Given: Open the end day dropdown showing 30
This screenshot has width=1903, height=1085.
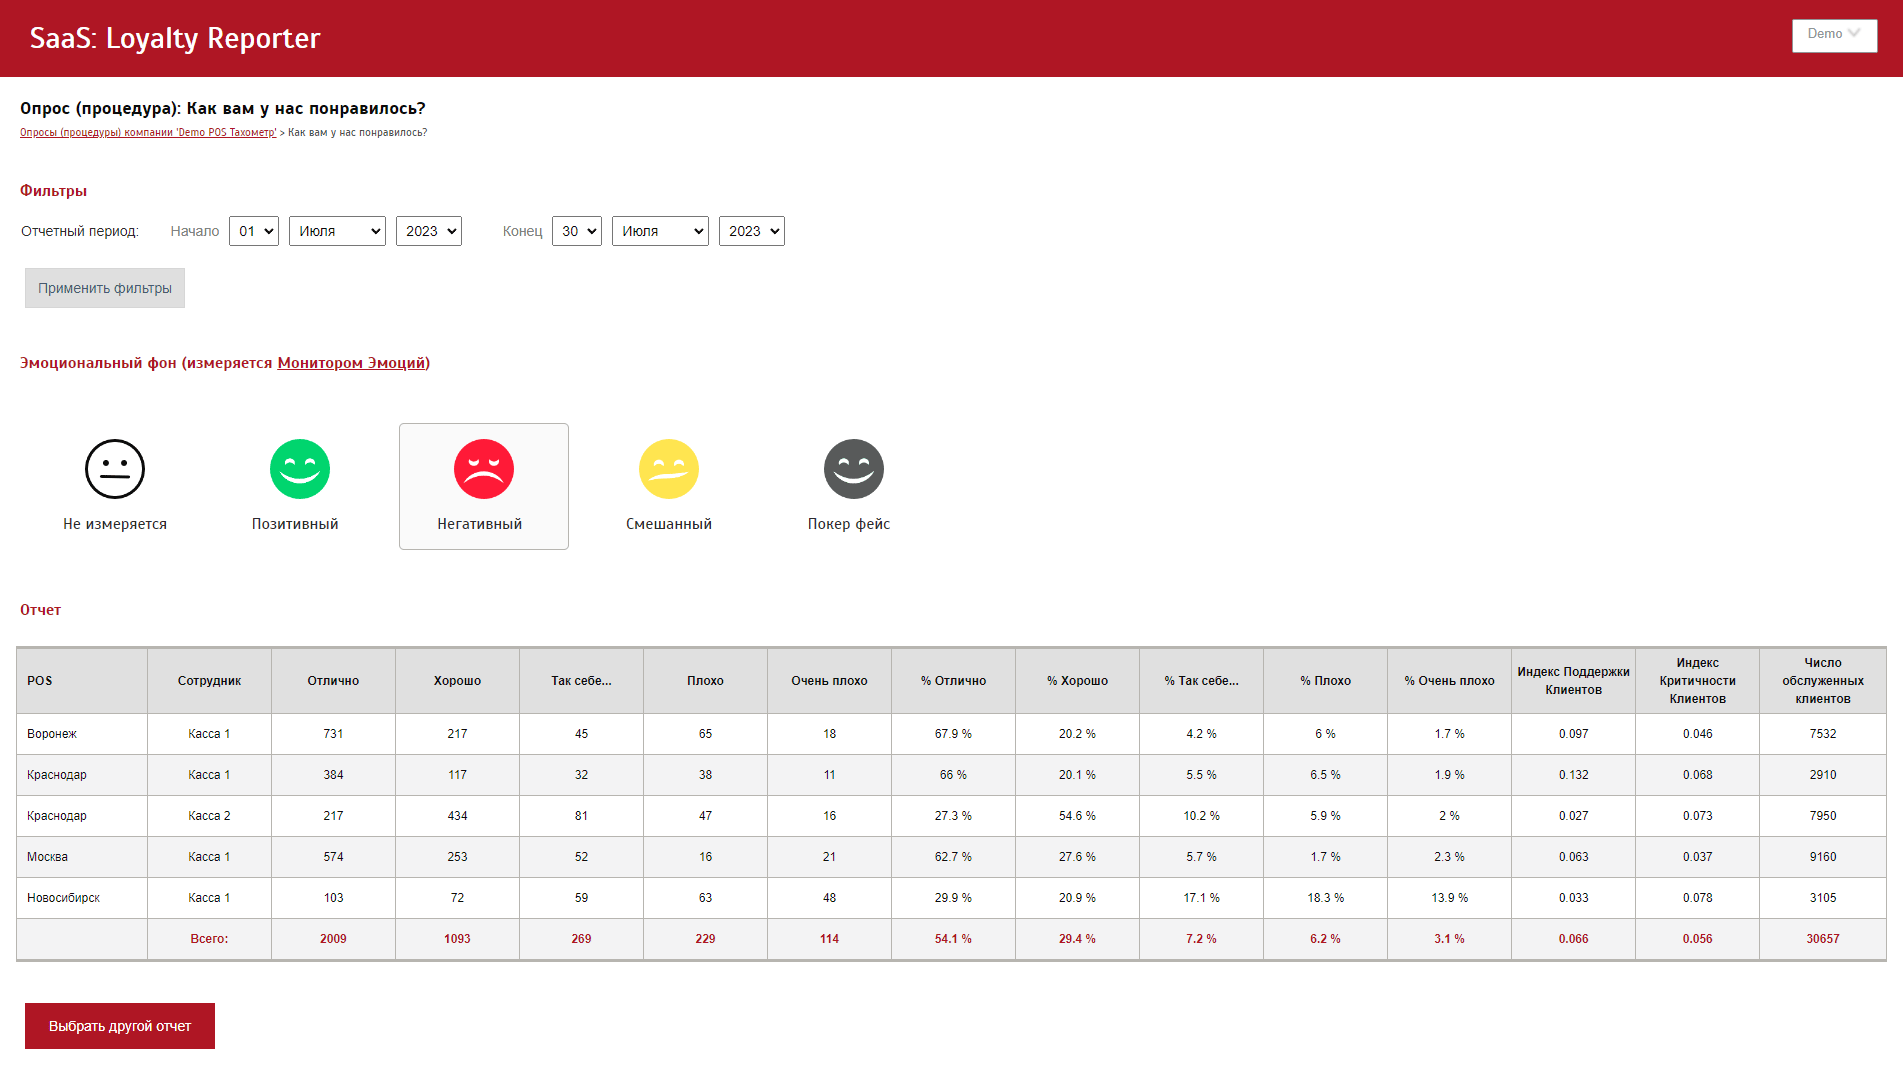Looking at the screenshot, I should tap(577, 231).
